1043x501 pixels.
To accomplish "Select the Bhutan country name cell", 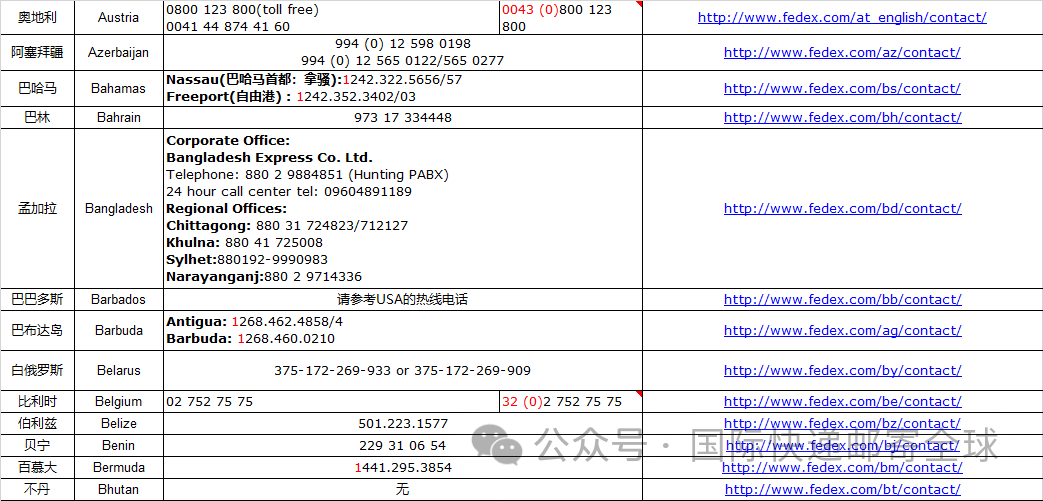I will [118, 490].
